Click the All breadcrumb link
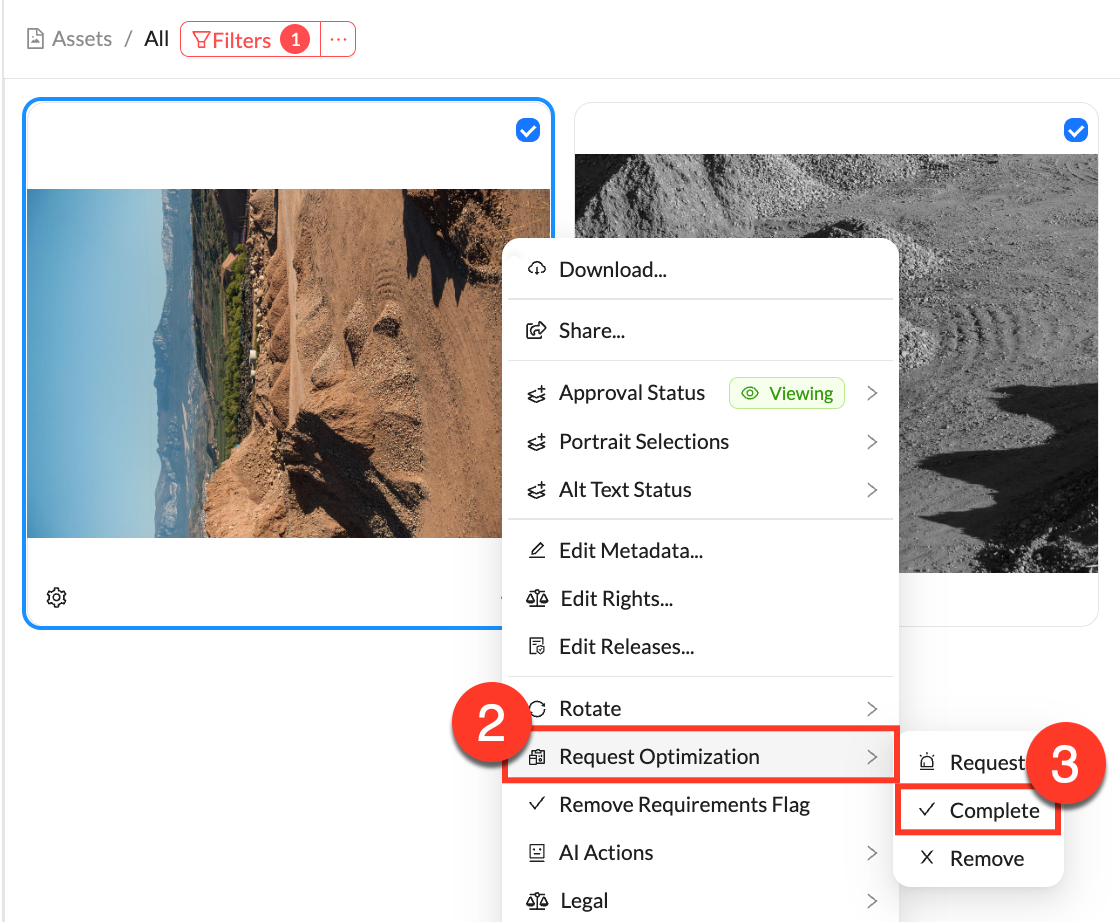The height and width of the screenshot is (922, 1120). tap(157, 39)
